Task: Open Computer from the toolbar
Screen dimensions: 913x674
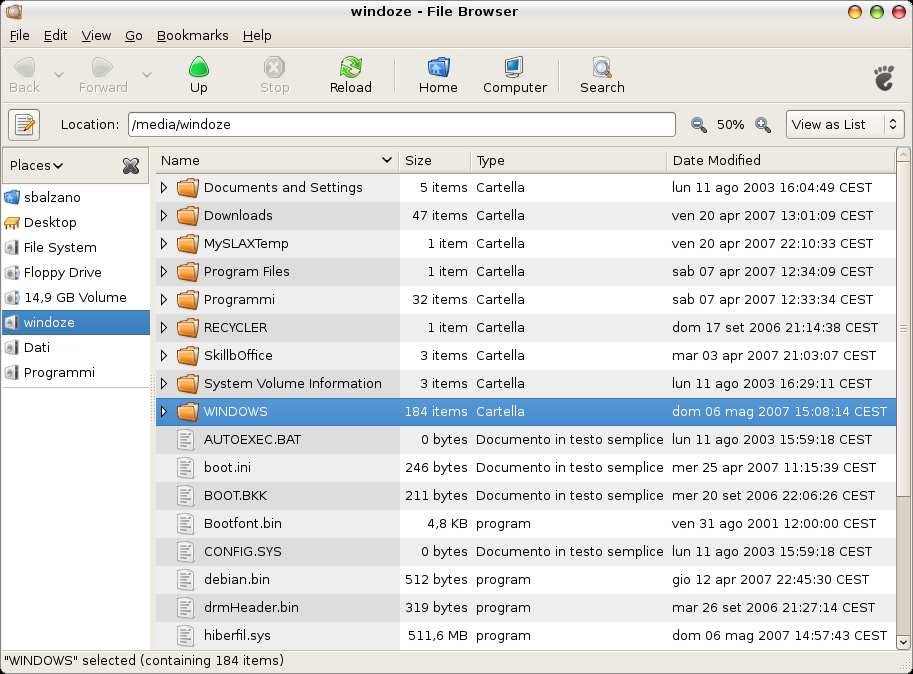Action: coord(515,75)
